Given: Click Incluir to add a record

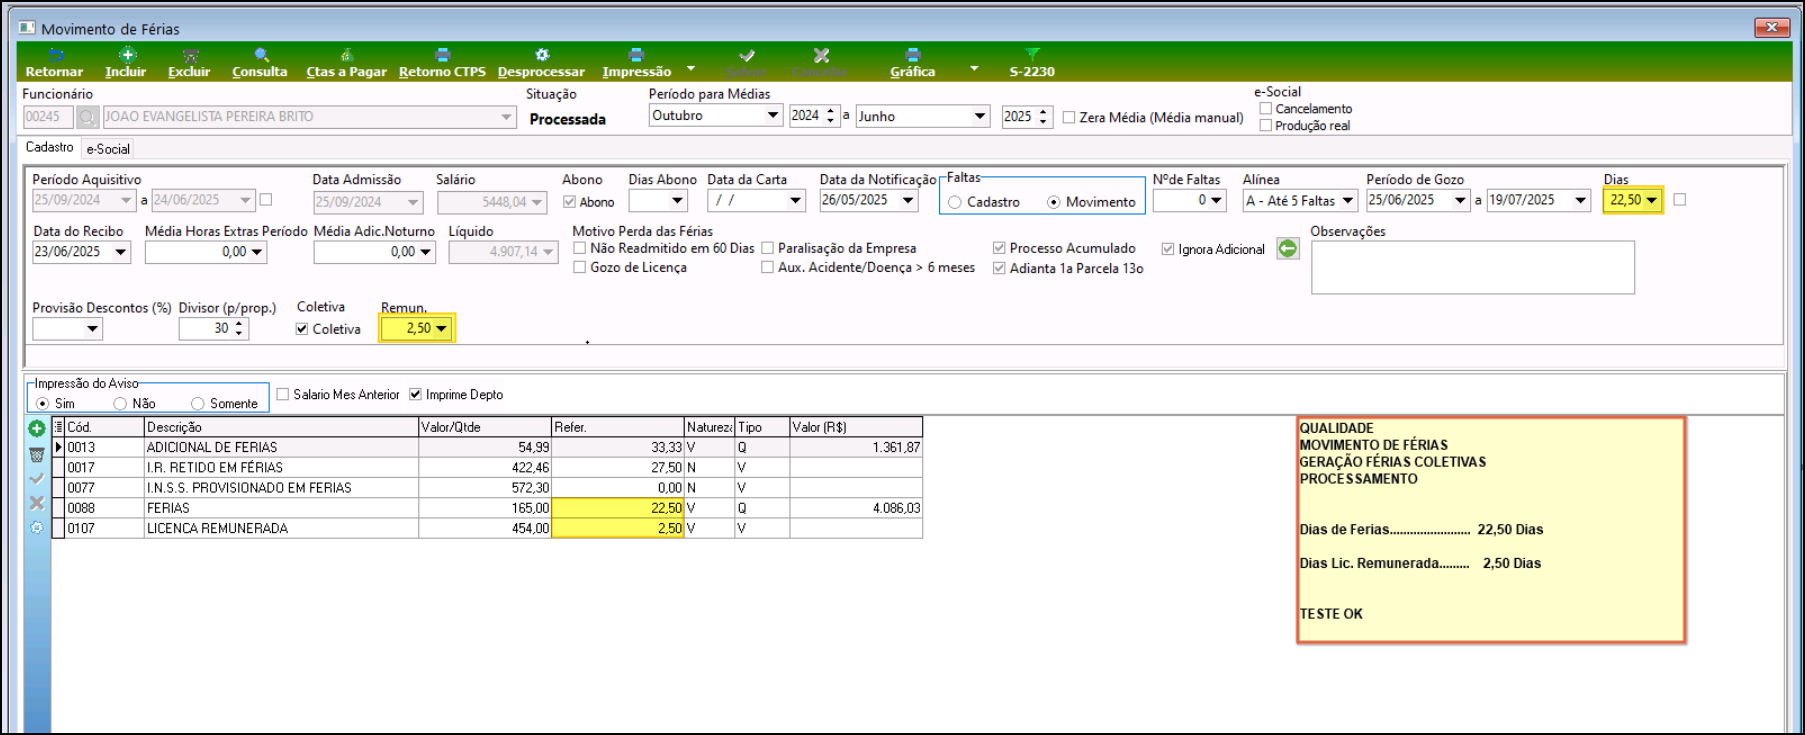Looking at the screenshot, I should click(126, 63).
